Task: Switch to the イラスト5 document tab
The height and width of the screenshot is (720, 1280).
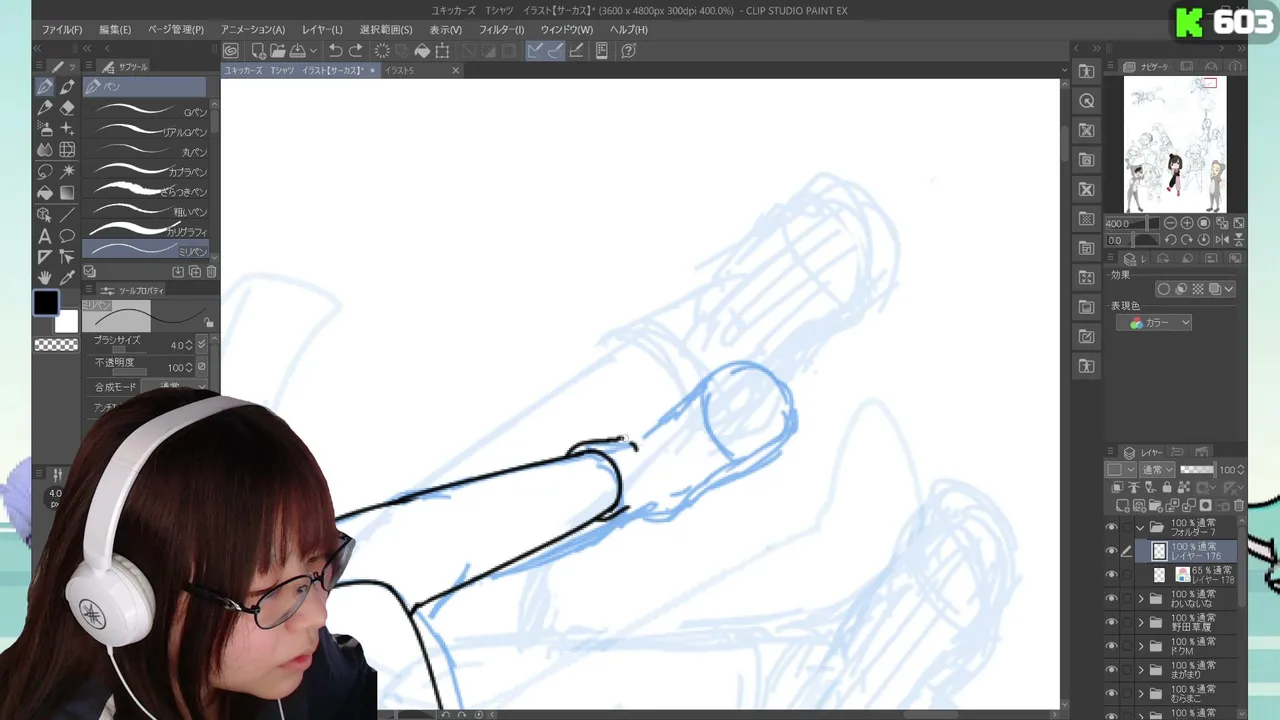Action: [x=421, y=70]
